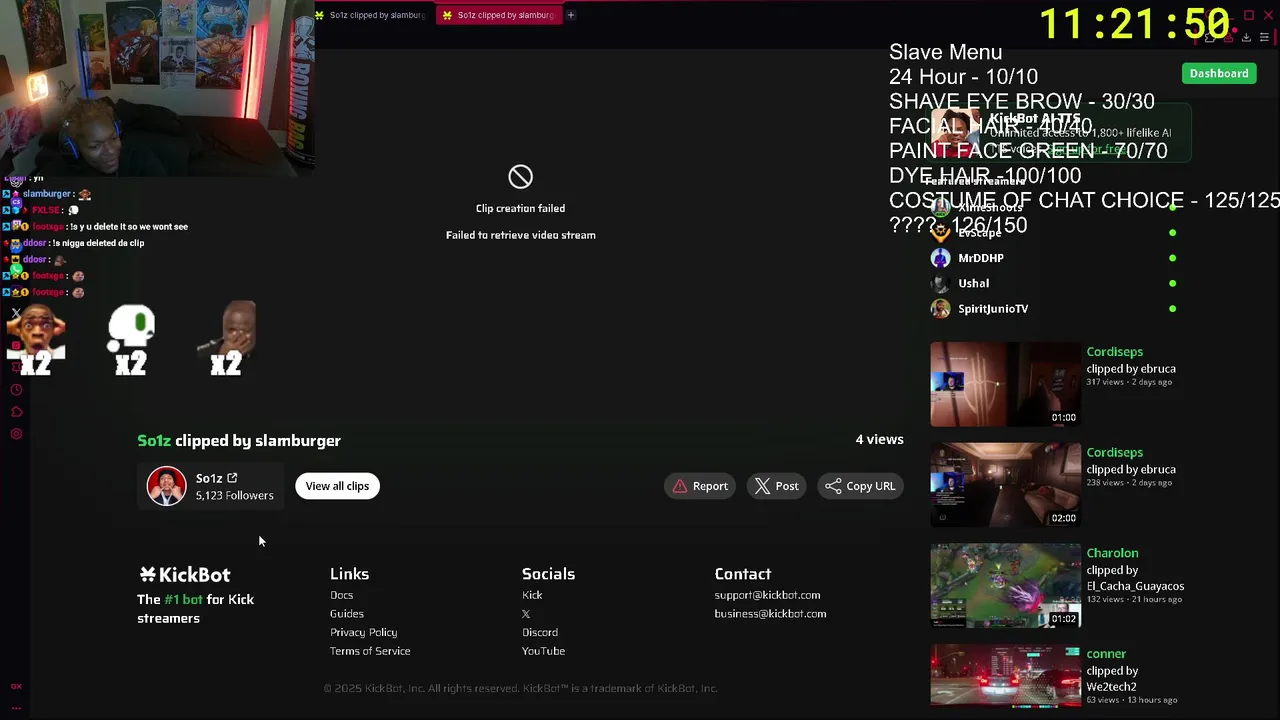
Task: Open the Docs footer link
Action: pos(341,595)
